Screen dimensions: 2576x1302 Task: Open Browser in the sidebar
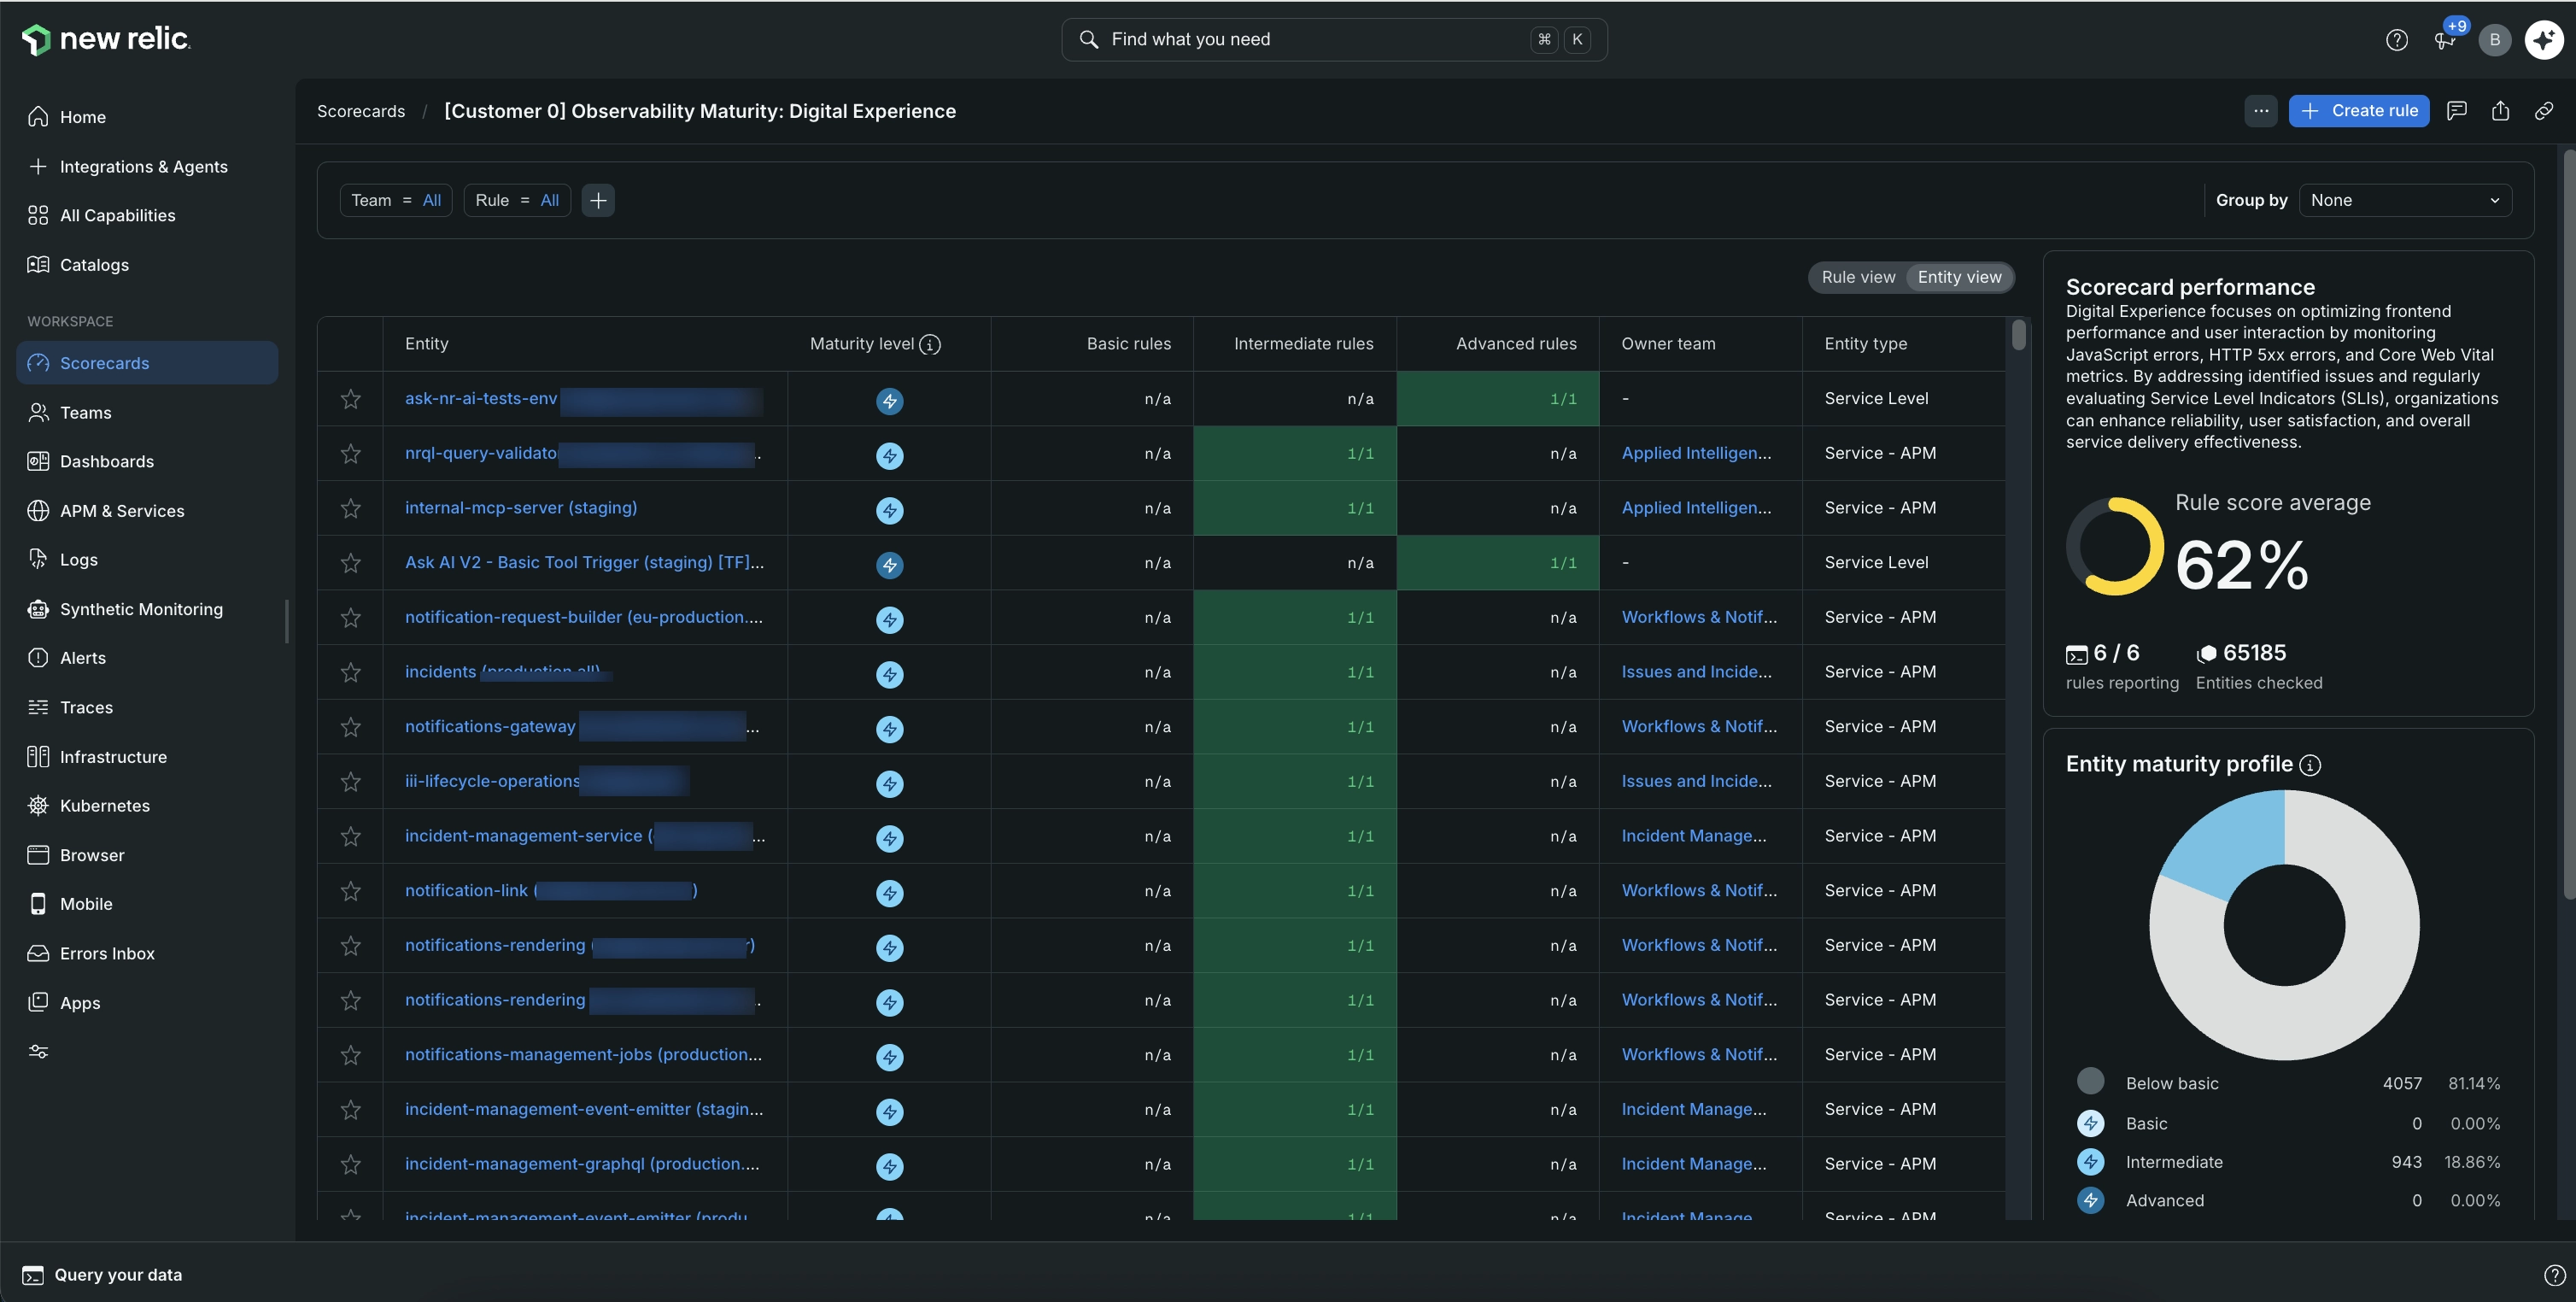point(147,855)
